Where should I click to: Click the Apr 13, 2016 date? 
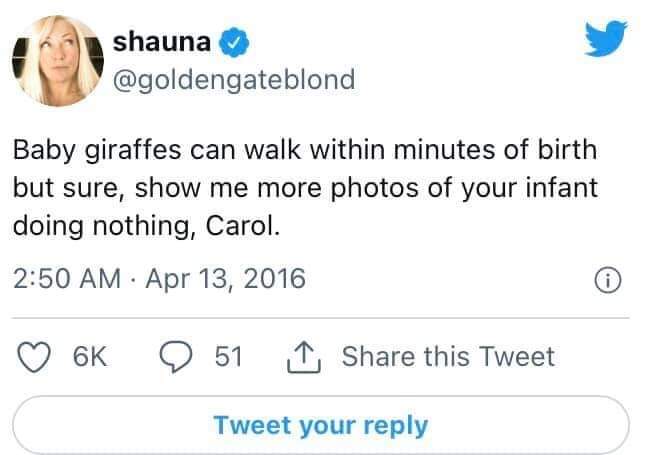click(x=226, y=278)
